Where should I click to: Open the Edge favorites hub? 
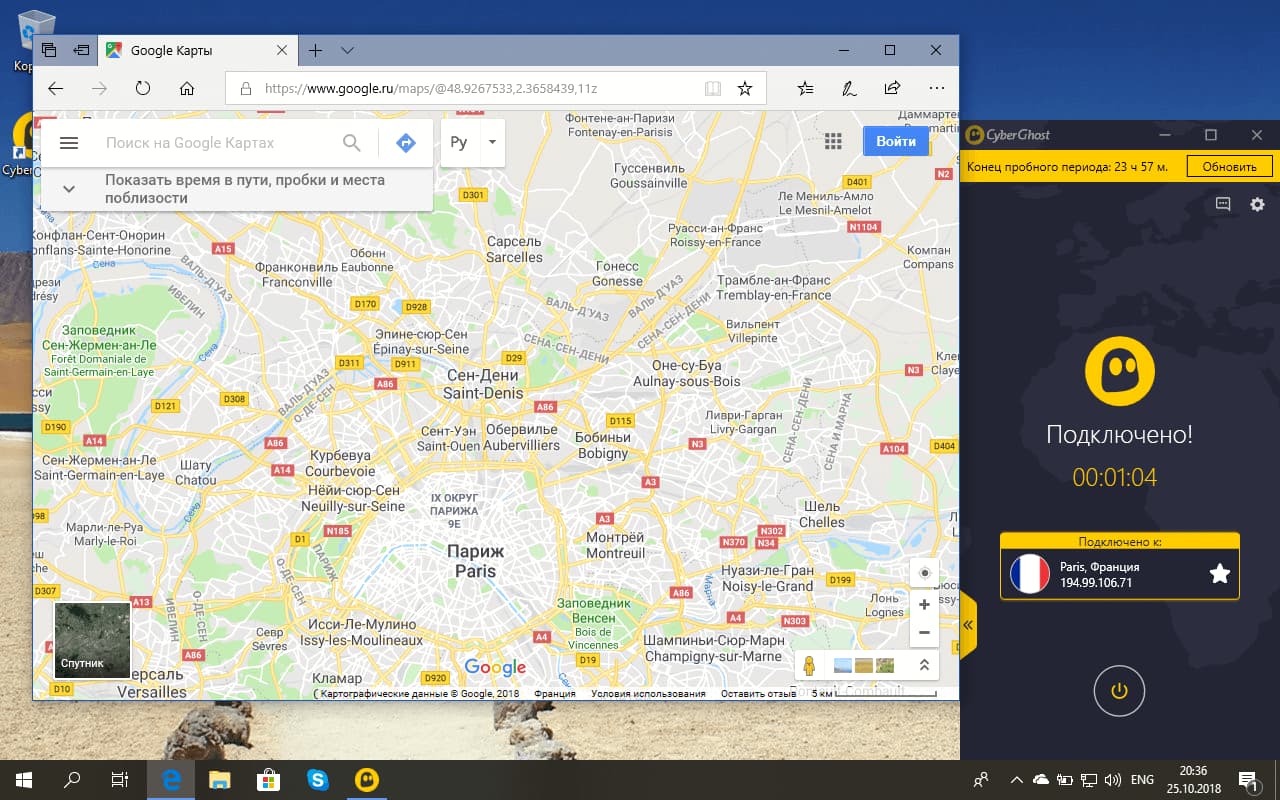[x=806, y=88]
